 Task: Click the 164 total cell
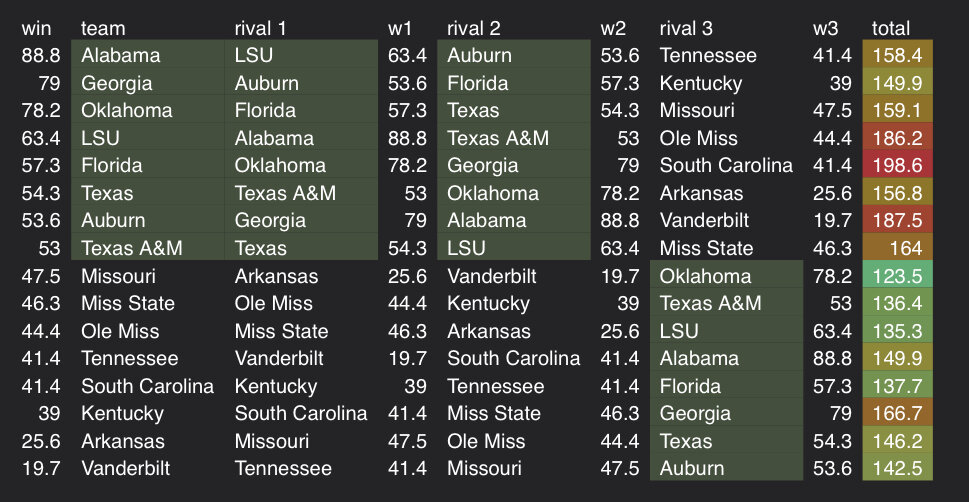897,248
